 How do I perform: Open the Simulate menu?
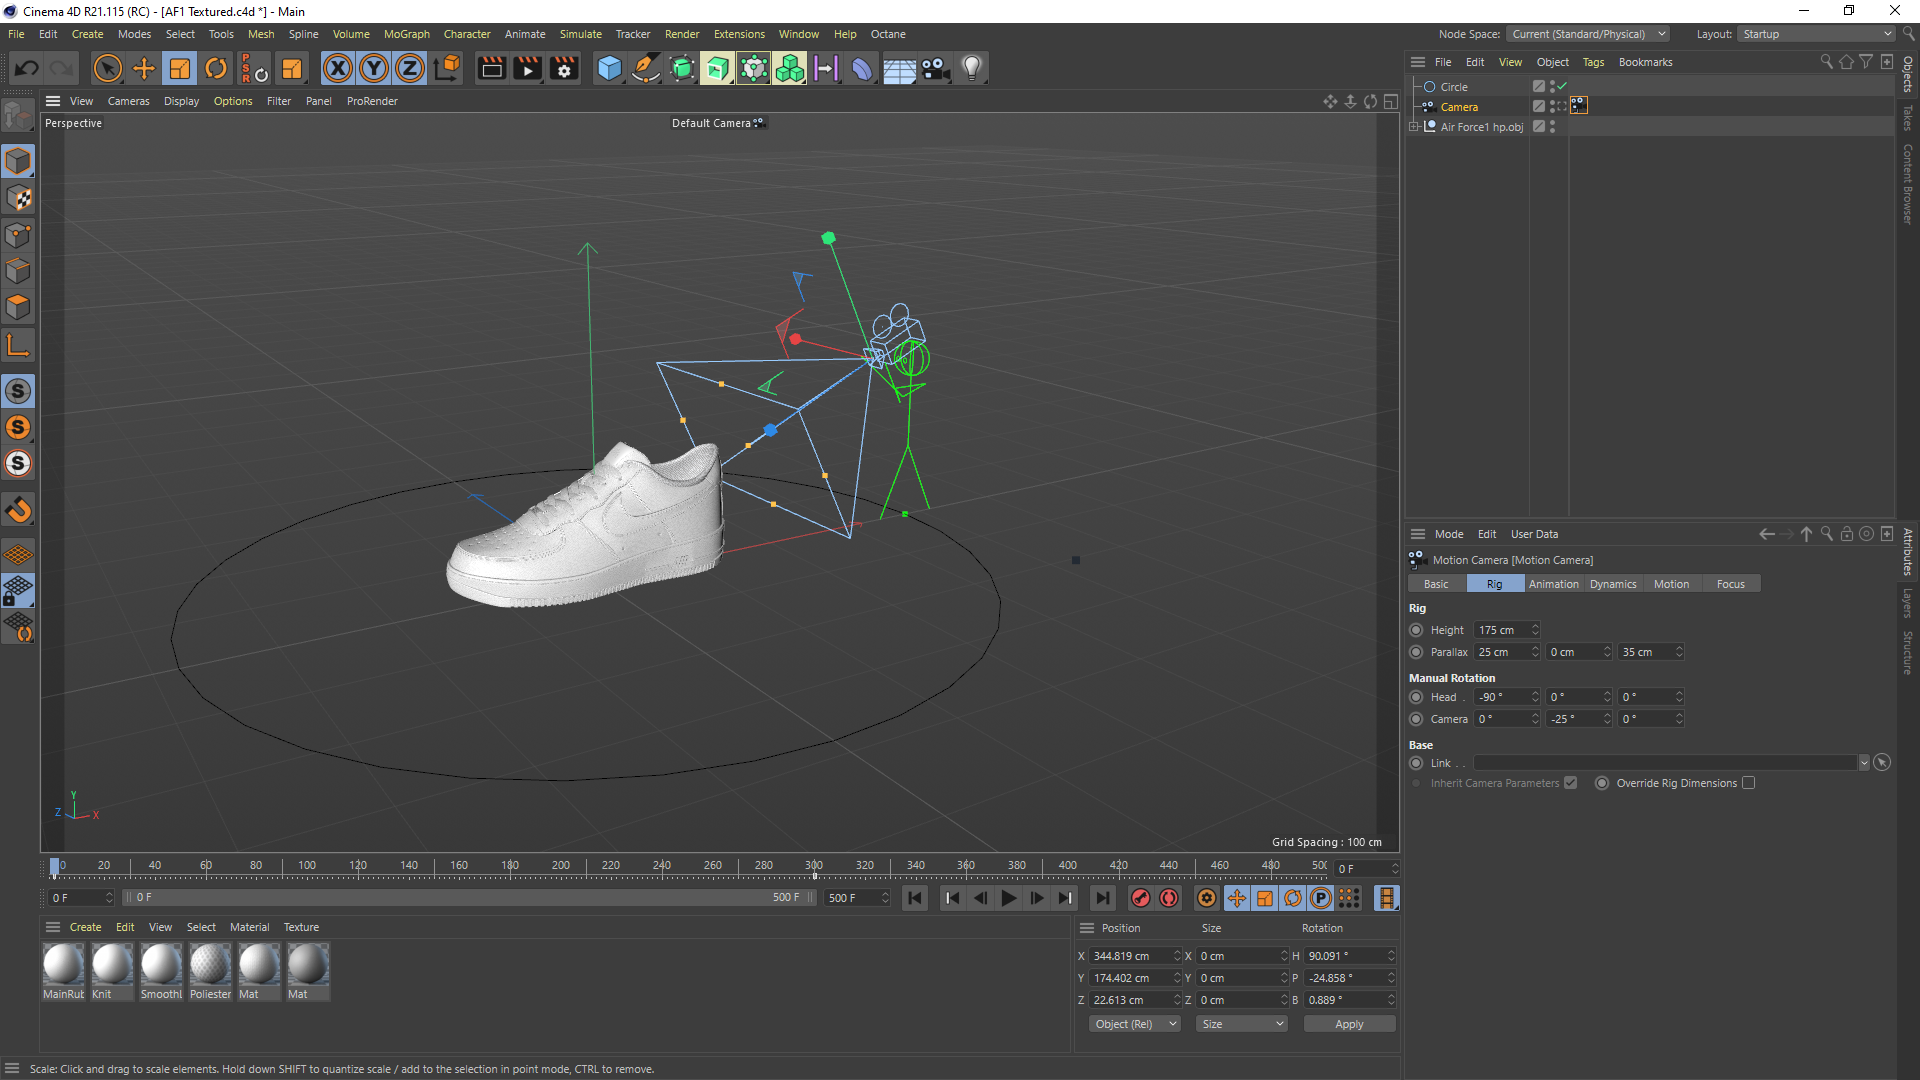(580, 34)
